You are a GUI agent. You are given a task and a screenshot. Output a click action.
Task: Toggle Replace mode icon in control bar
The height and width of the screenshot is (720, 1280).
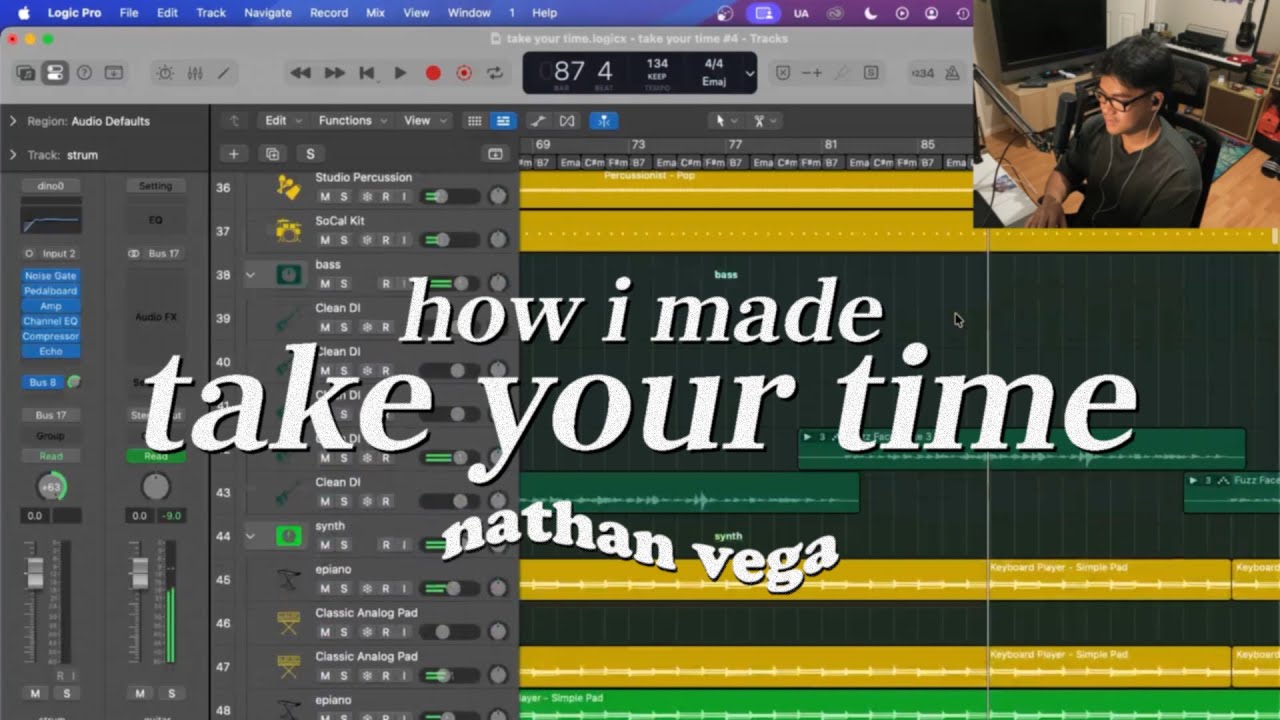click(783, 73)
